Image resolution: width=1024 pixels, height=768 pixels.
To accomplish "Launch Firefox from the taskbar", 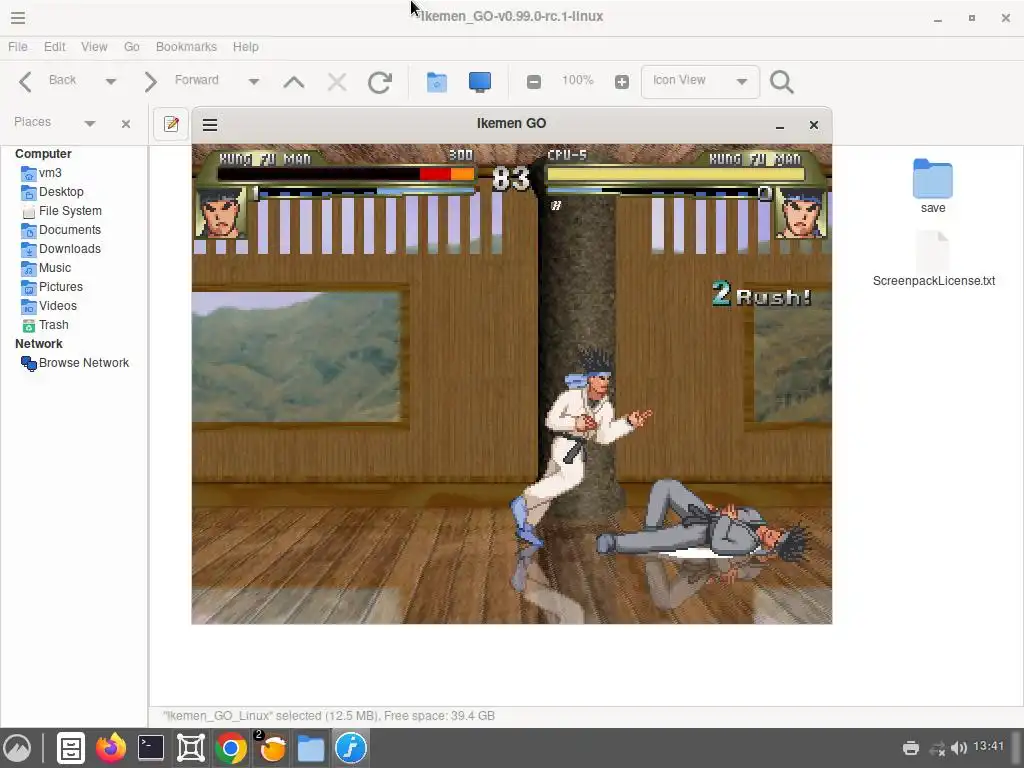I will (x=111, y=748).
